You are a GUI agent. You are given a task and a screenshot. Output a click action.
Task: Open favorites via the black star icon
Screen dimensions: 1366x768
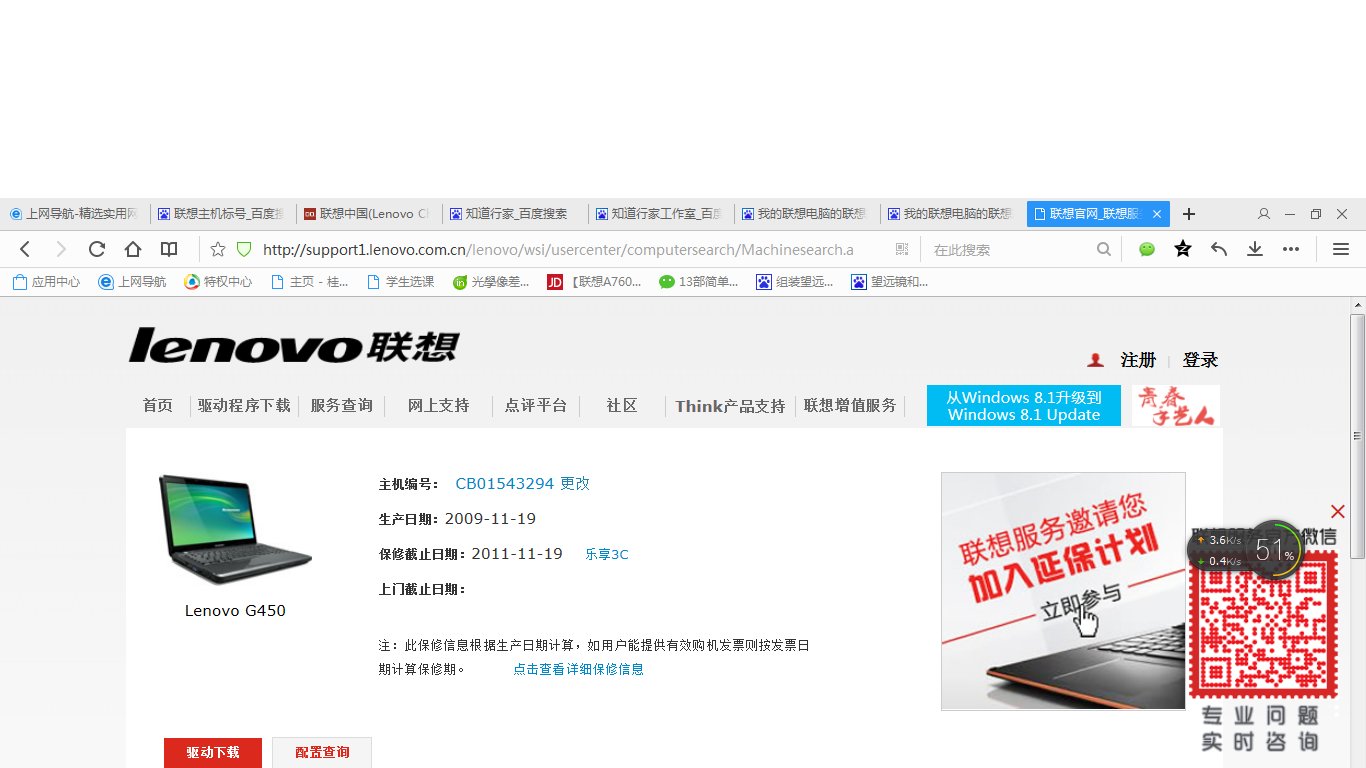click(1182, 249)
